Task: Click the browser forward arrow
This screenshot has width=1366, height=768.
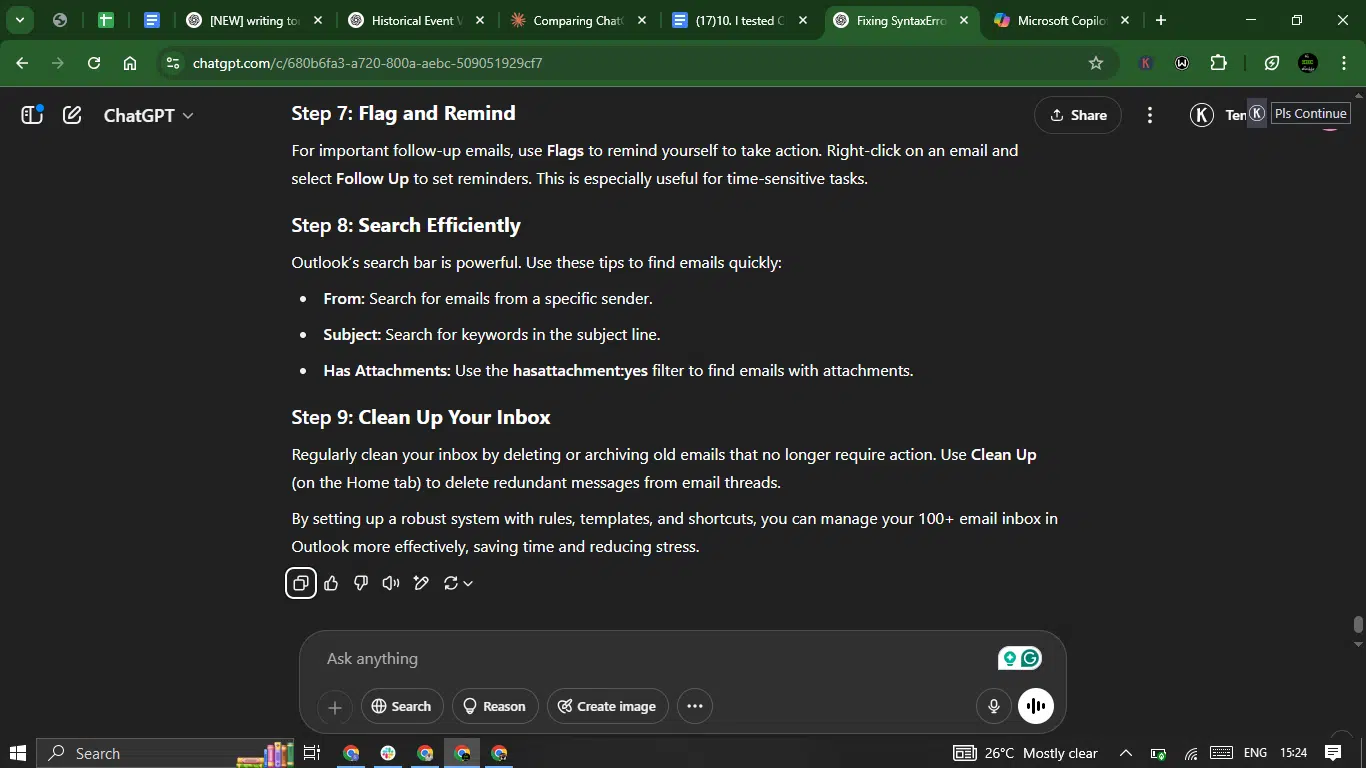Action: pos(58,63)
